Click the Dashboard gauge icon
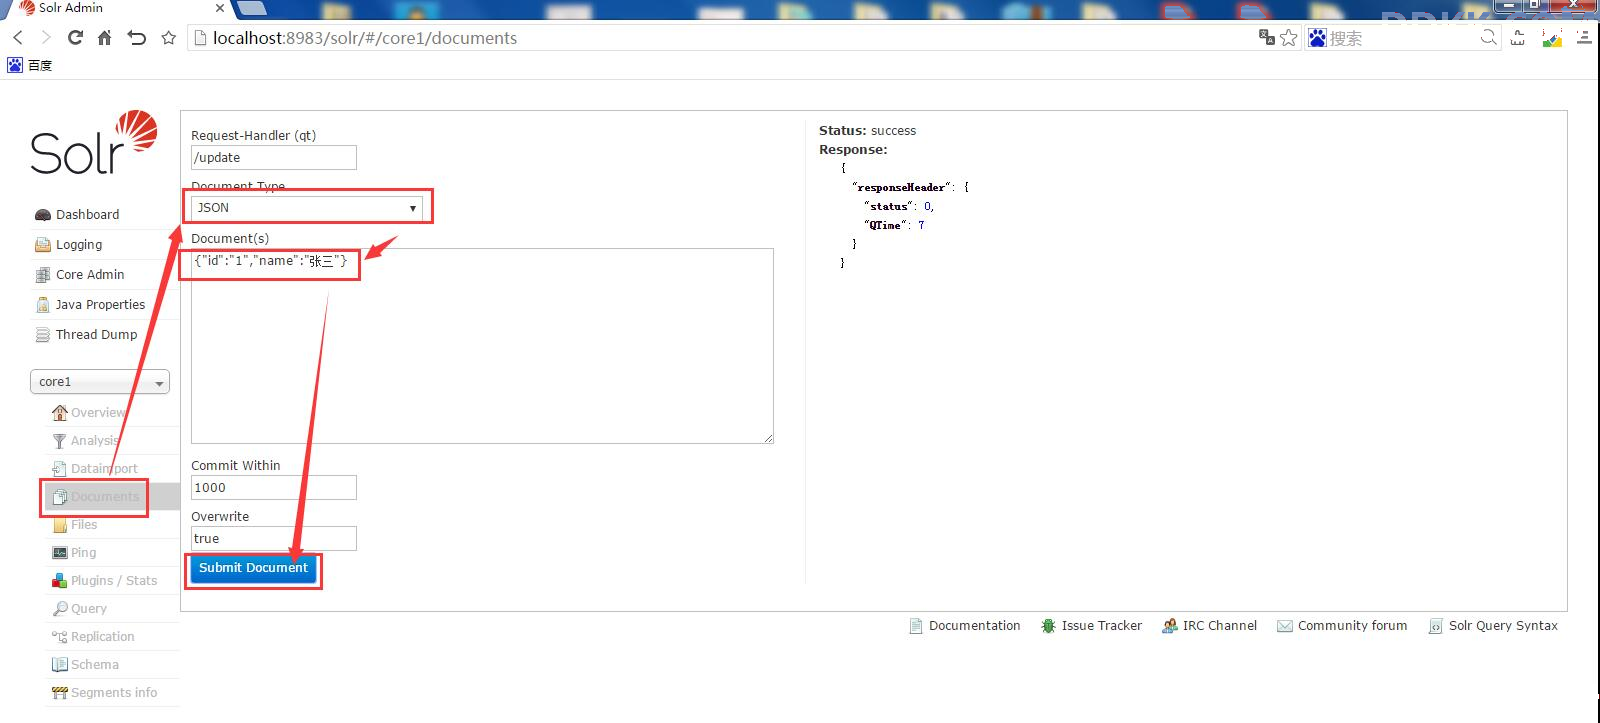 (43, 215)
